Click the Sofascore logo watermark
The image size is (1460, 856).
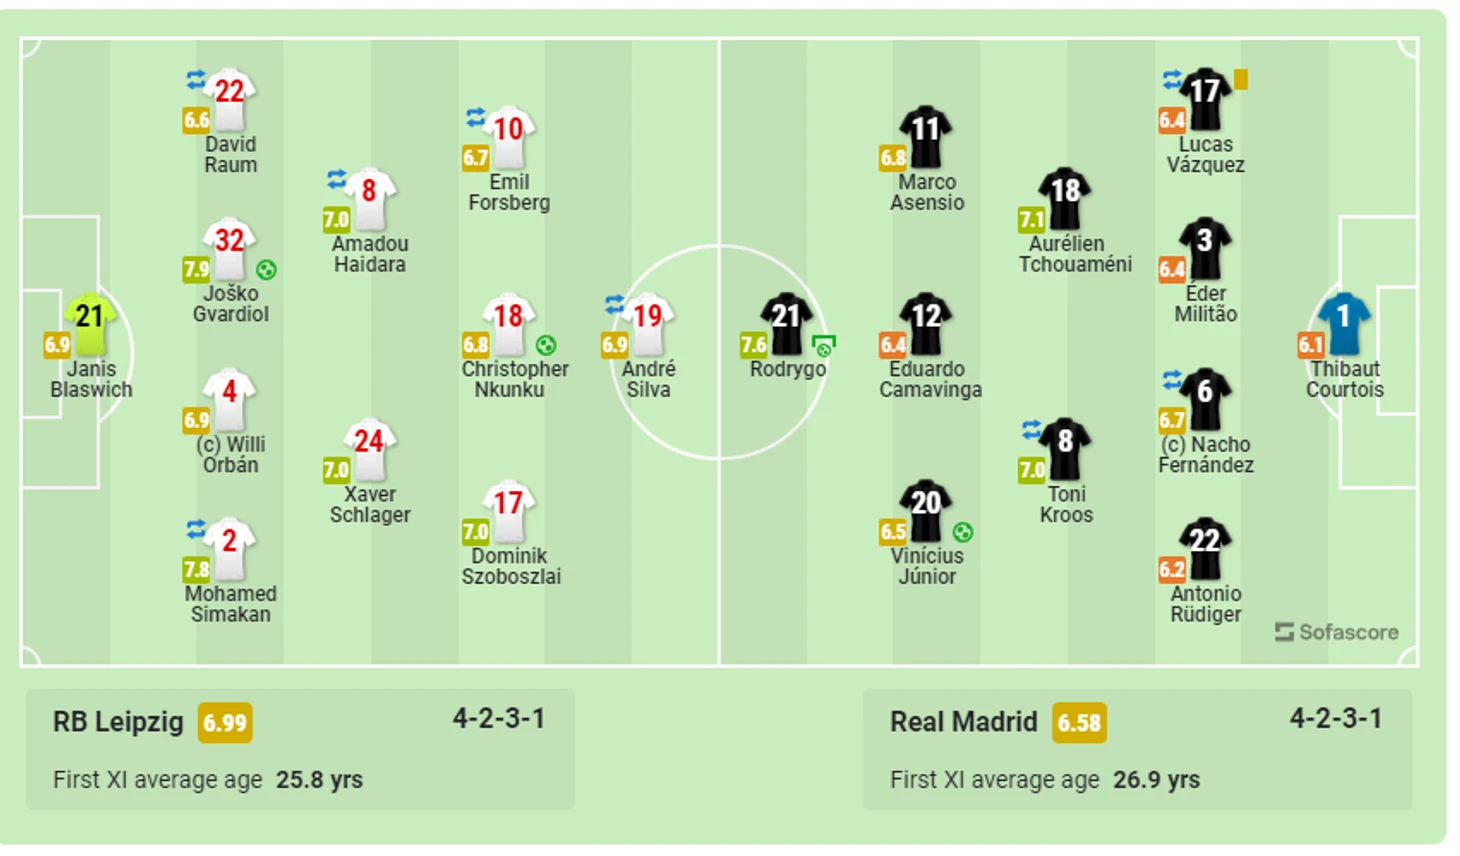(1336, 632)
